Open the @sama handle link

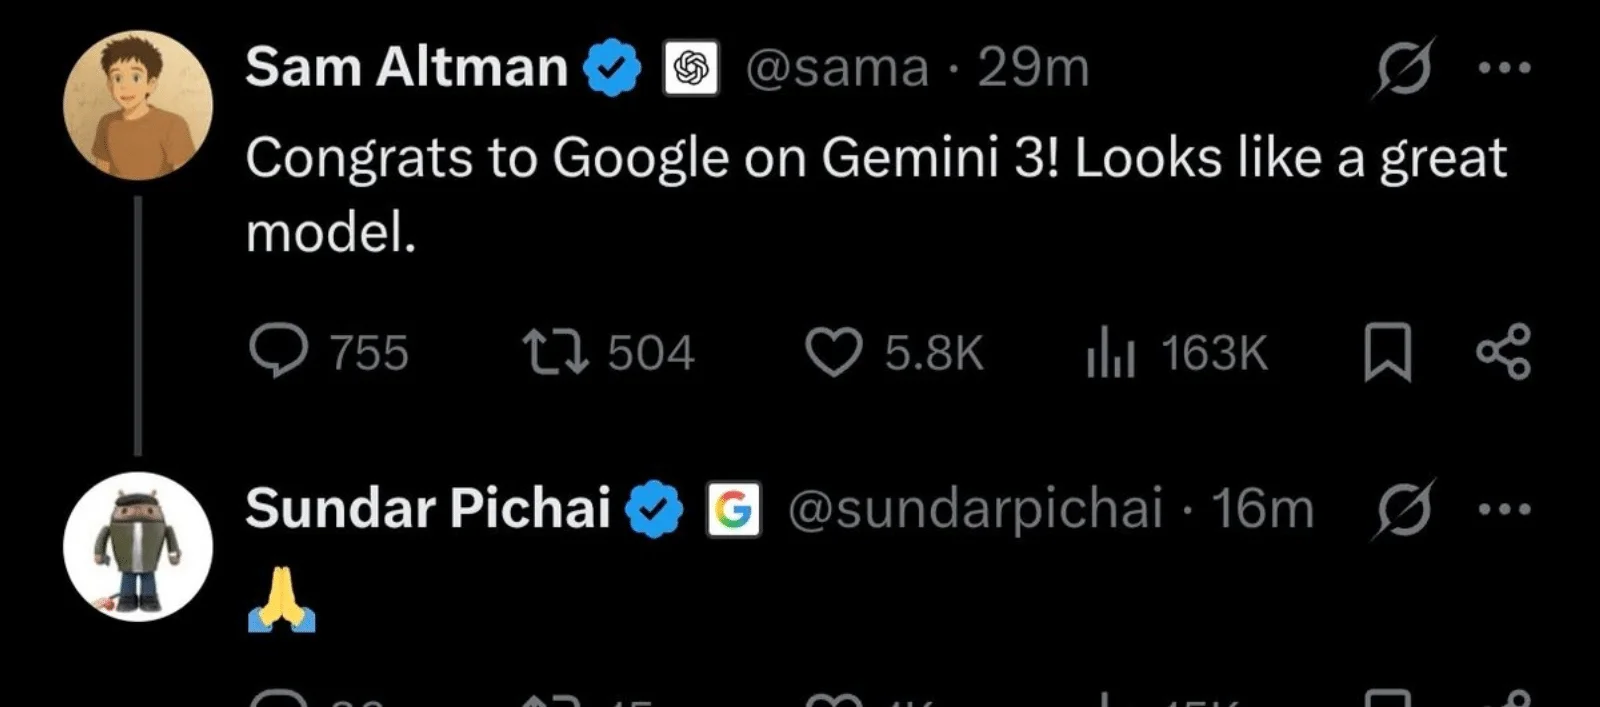pos(837,68)
